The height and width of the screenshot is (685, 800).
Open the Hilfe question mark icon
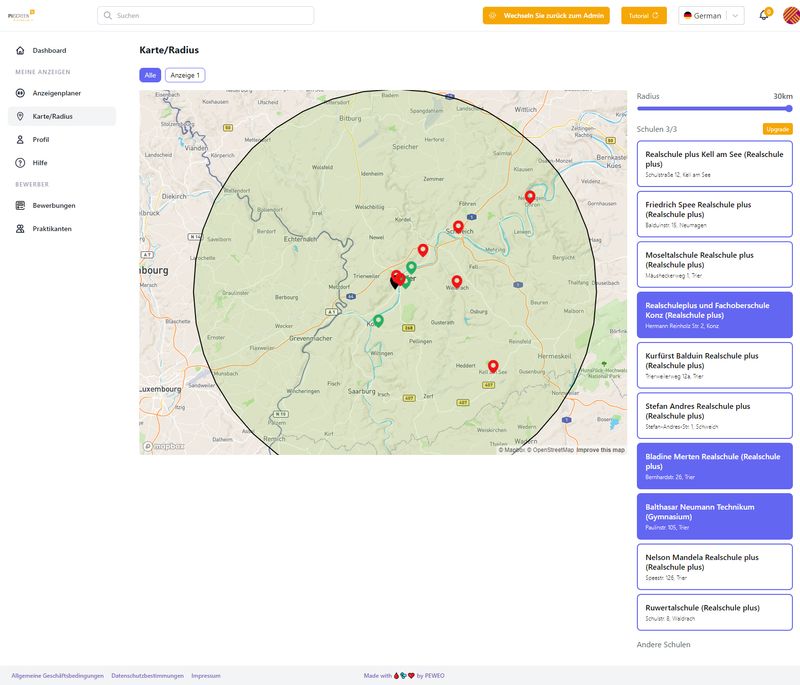coord(20,163)
